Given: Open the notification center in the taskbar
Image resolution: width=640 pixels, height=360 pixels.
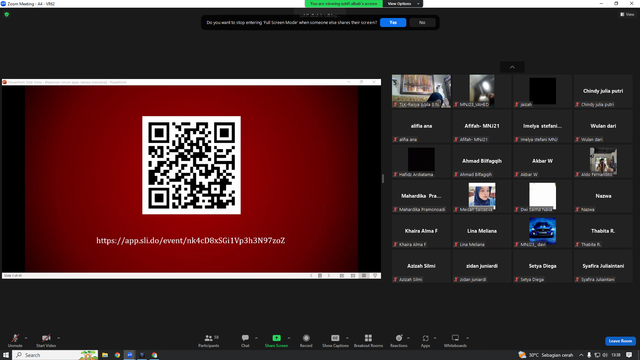Looking at the screenshot, I should point(629,355).
